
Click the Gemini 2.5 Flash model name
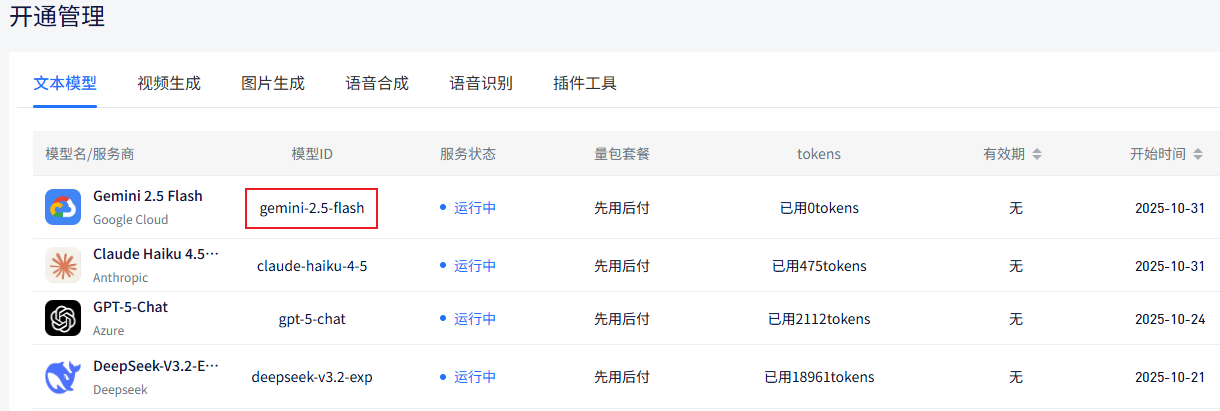click(148, 196)
